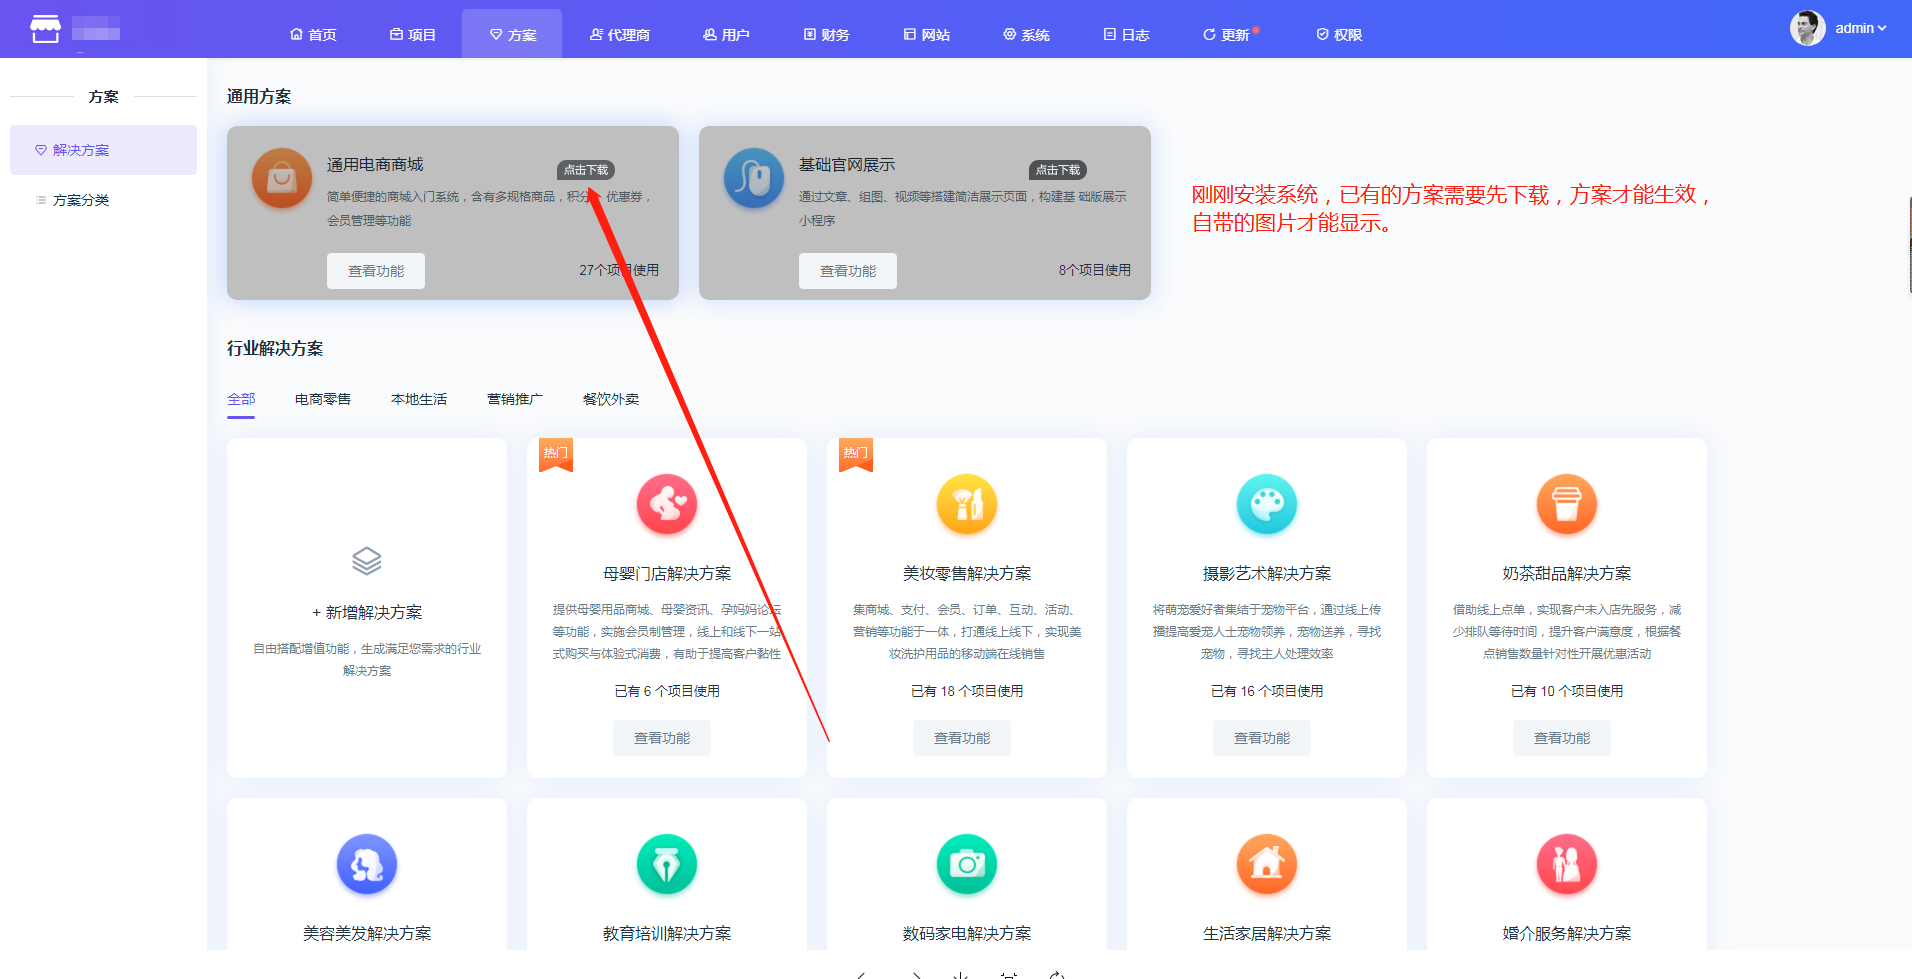Click the 数码家电解决方案 title
Screen dimensions: 1912x979
(967, 933)
